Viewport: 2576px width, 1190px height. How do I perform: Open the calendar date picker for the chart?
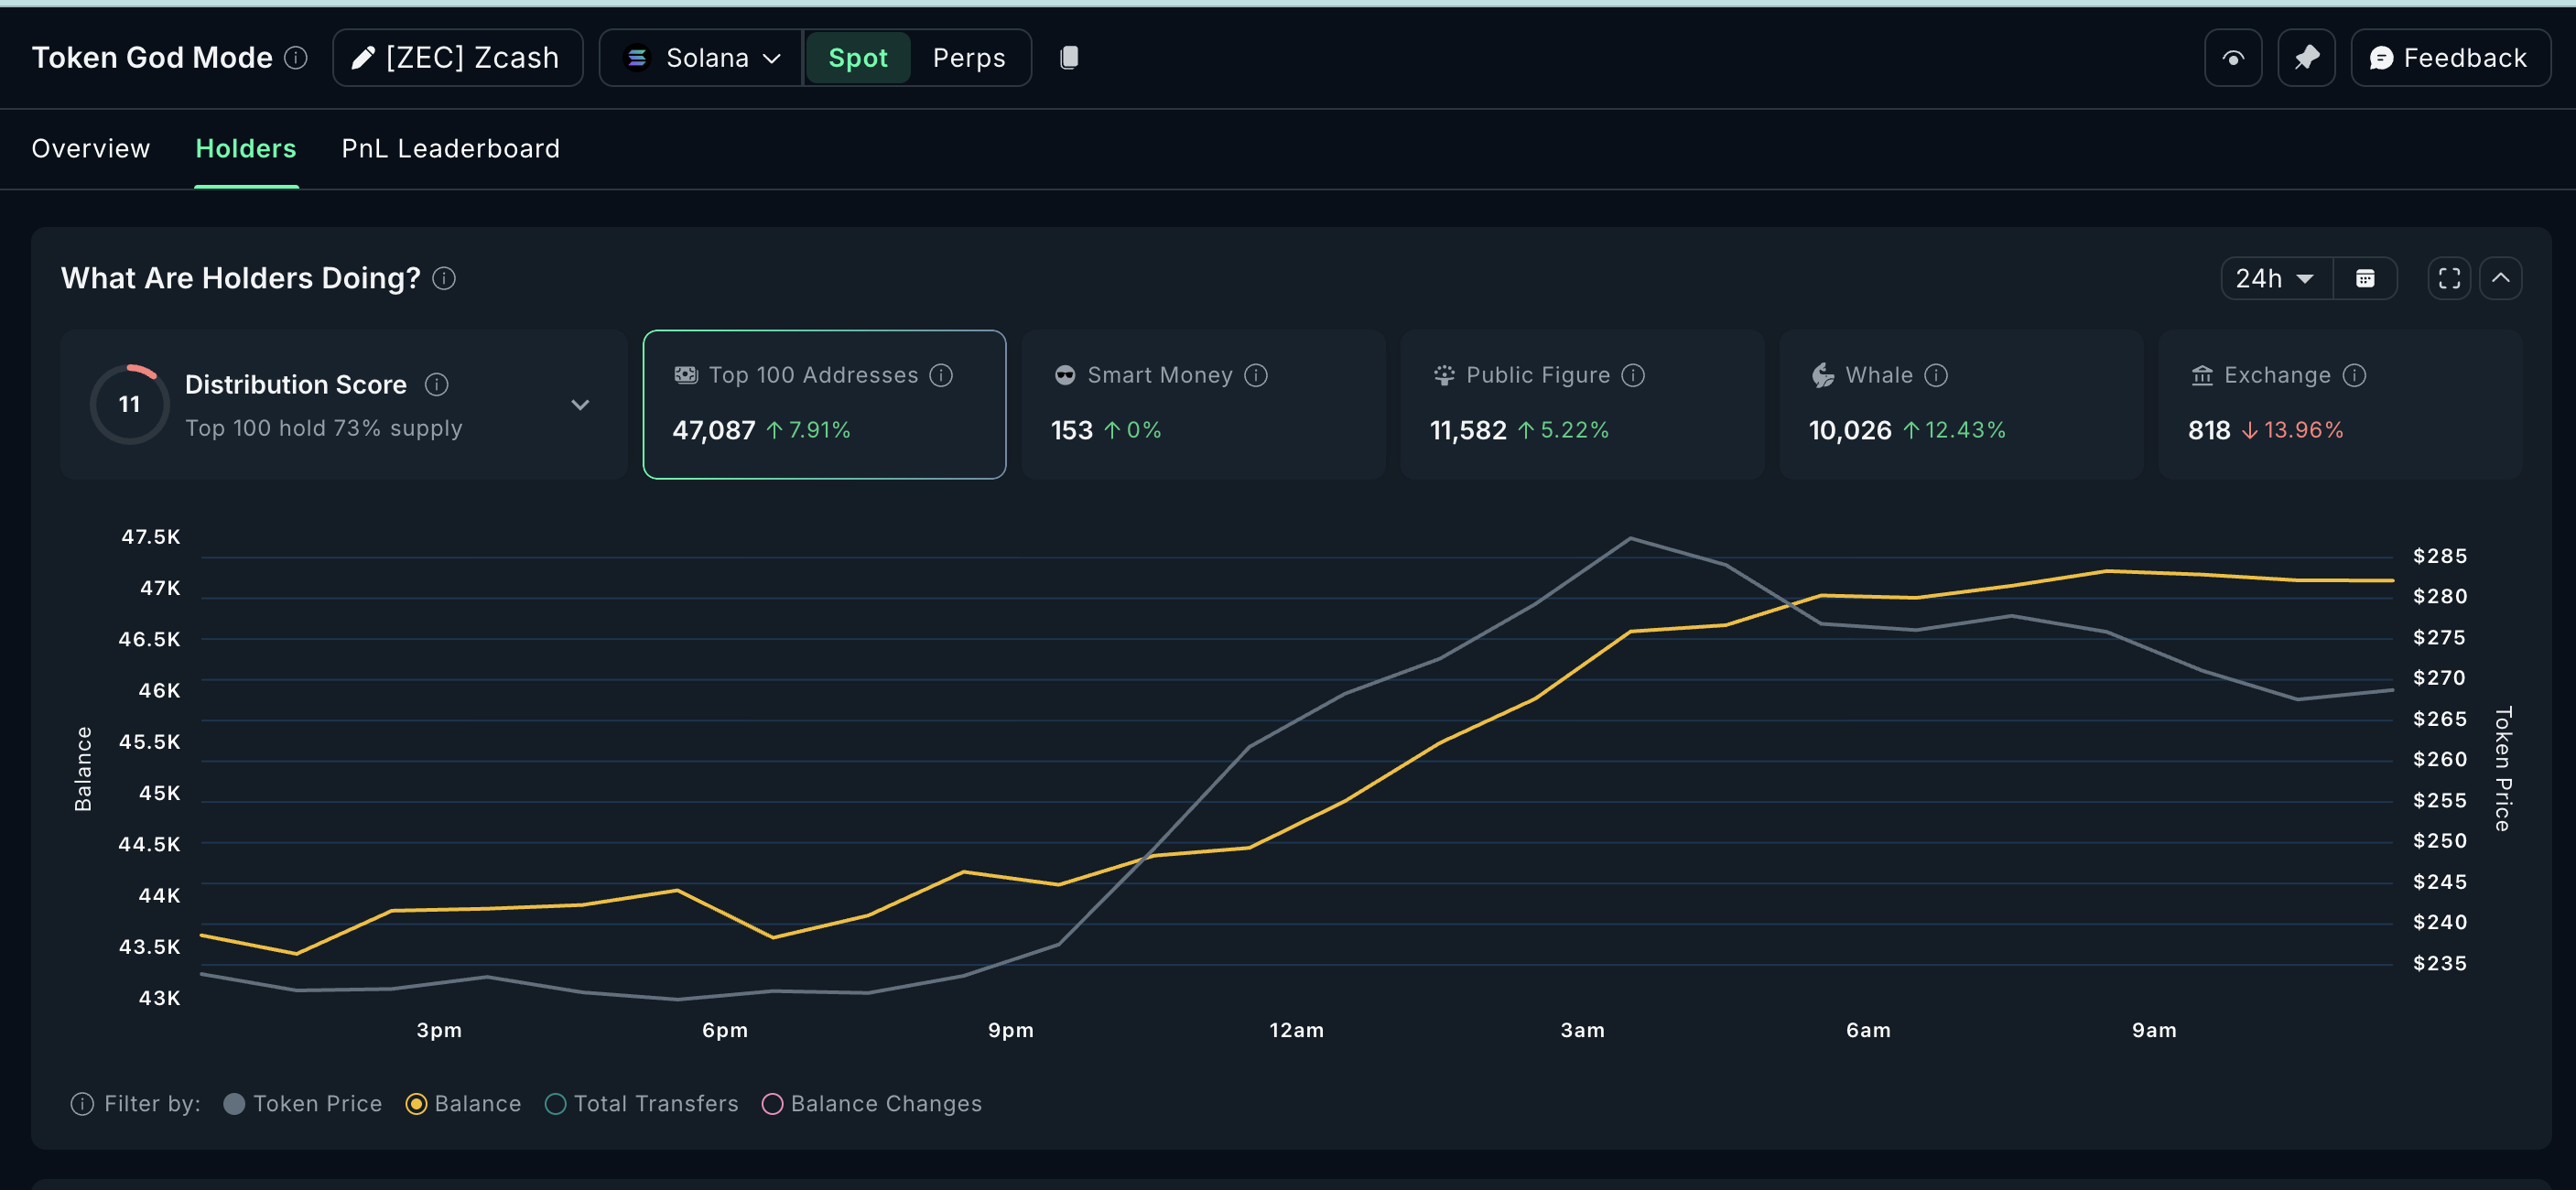coord(2365,278)
